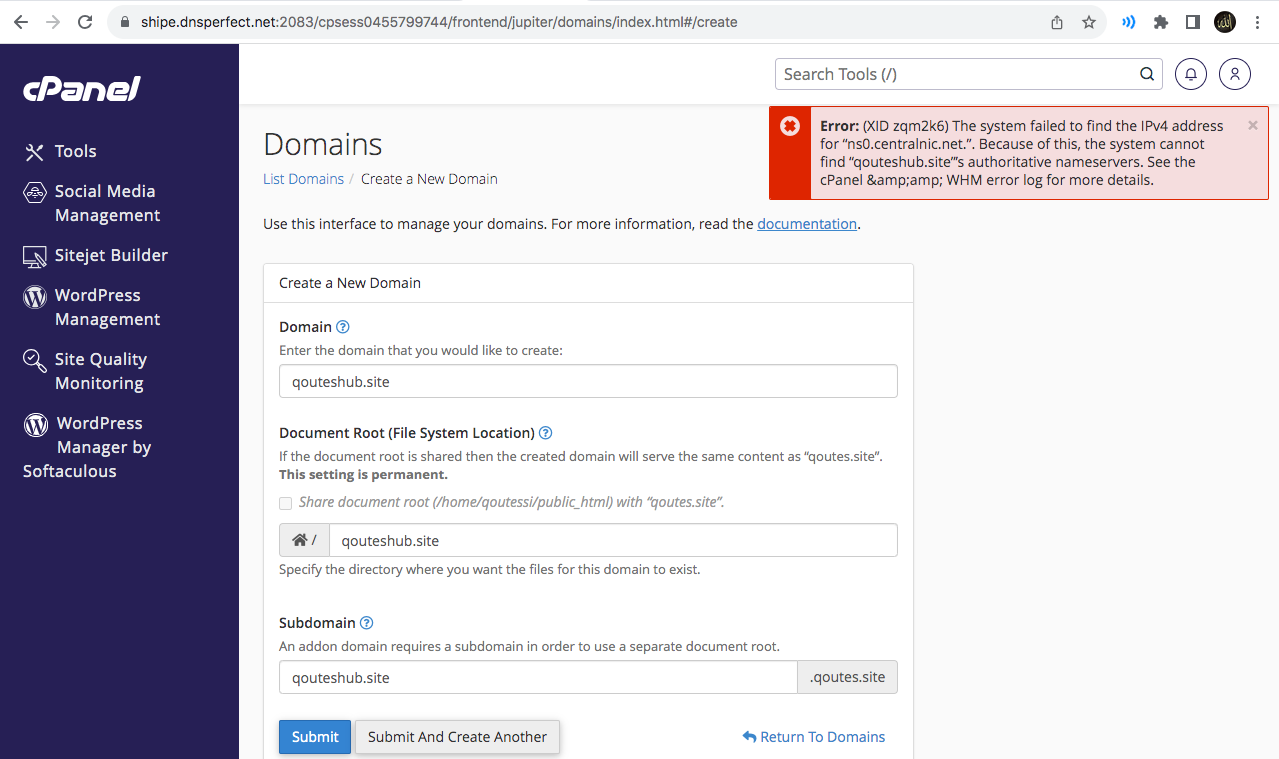Screen dimensions: 1279x759
Task: Click the blue Submit button
Action: coord(315,737)
